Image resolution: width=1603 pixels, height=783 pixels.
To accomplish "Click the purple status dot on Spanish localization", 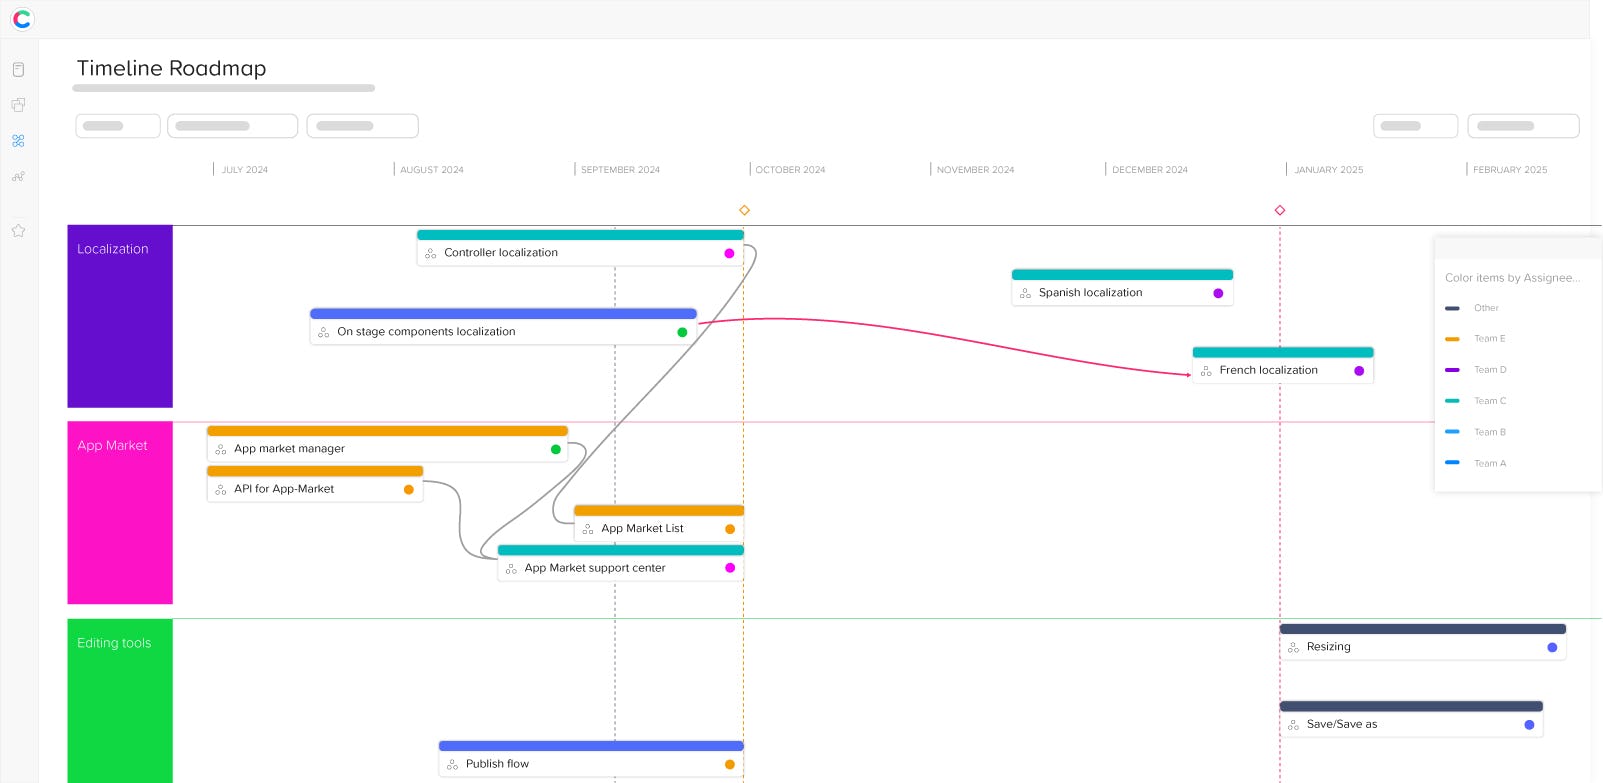I will pos(1218,293).
